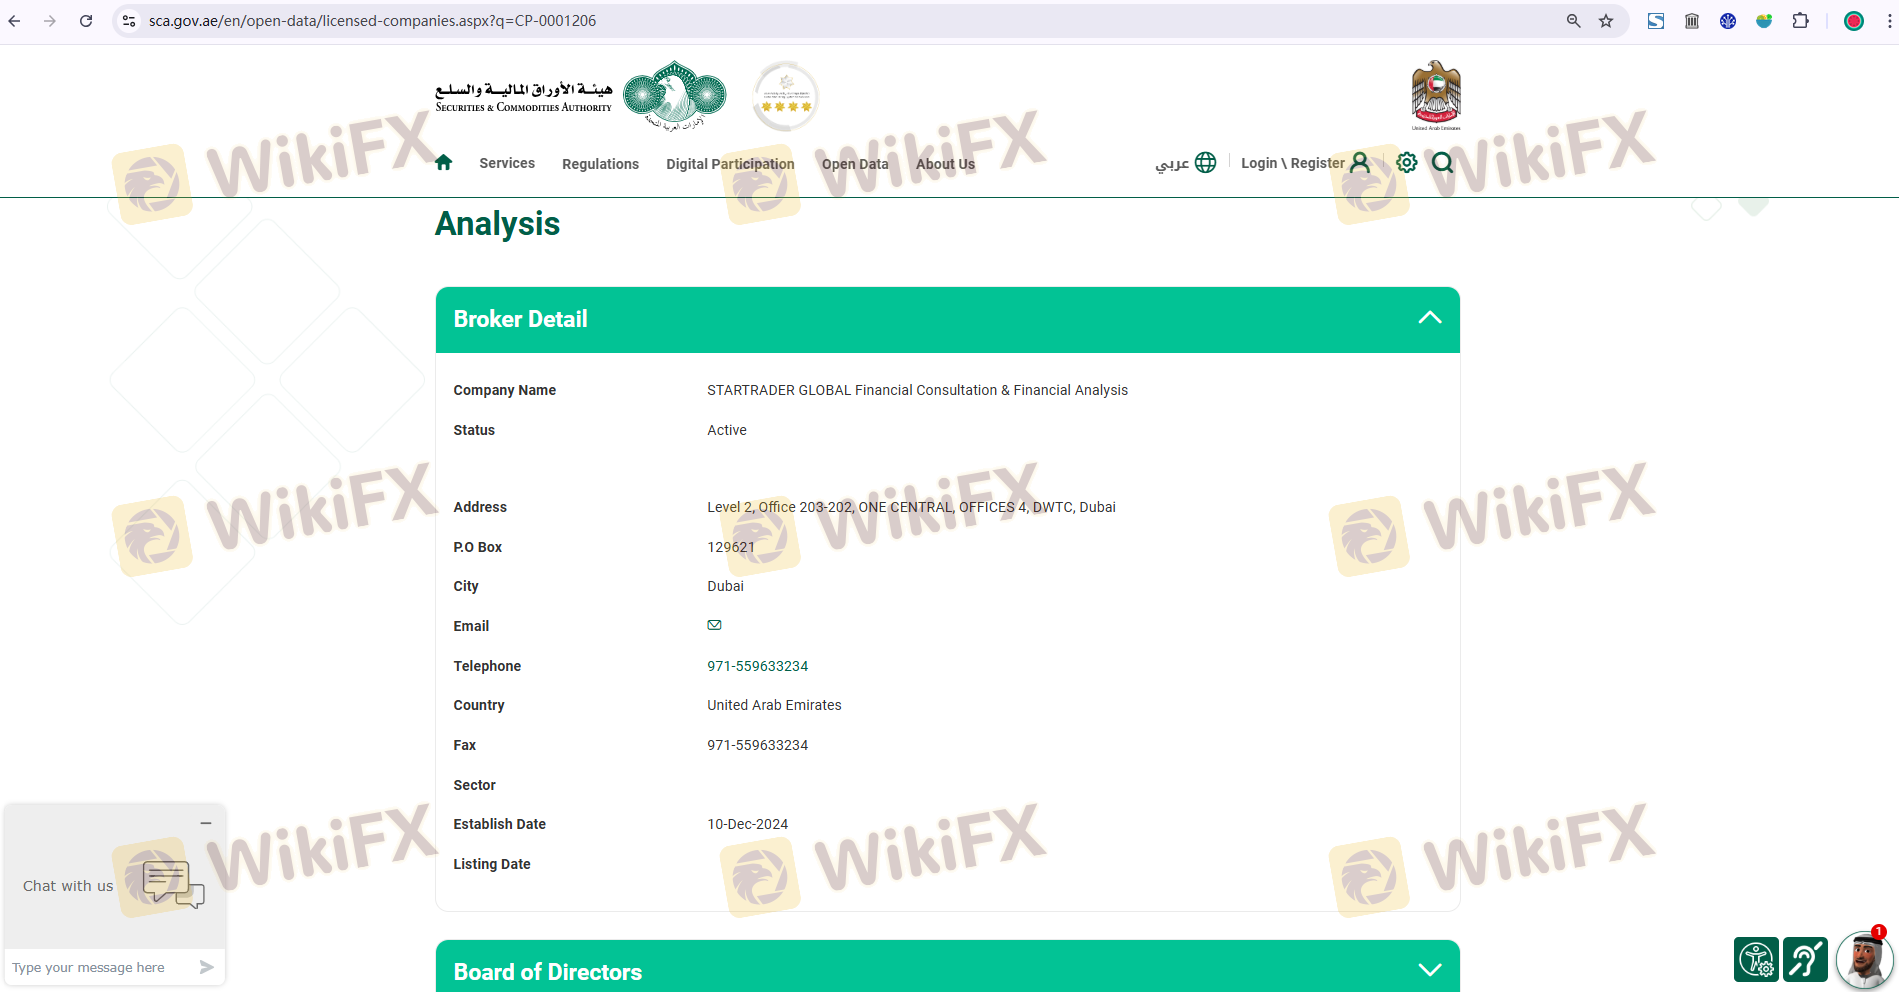Open the Services menu

(x=507, y=163)
